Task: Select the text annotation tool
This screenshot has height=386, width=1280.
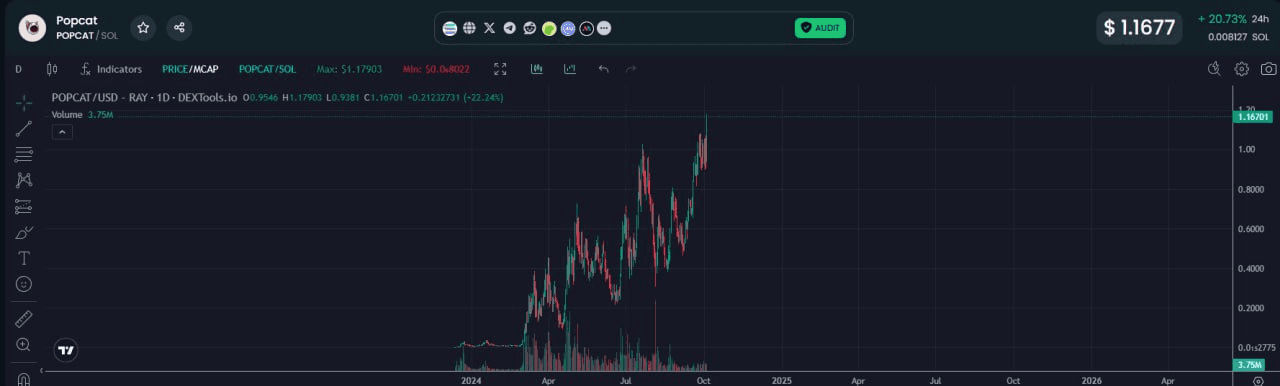Action: point(24,258)
